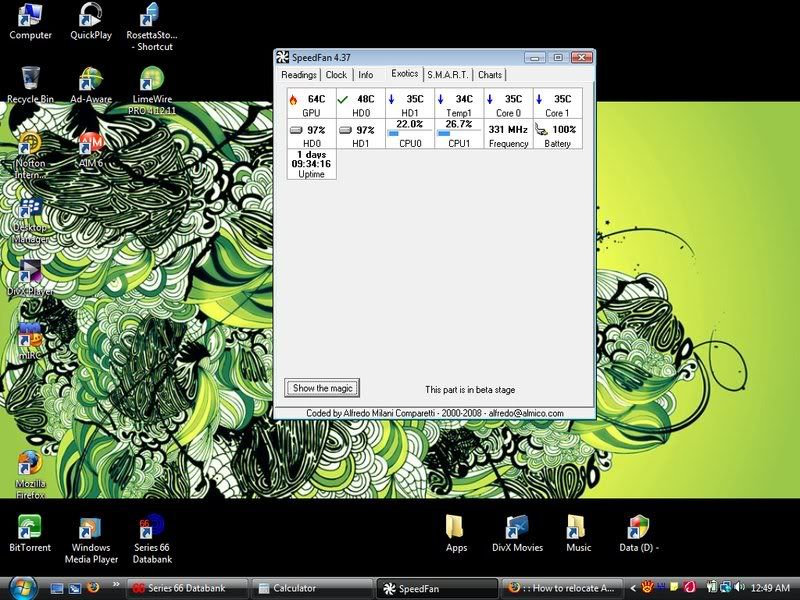Switch to Series 66 Databank taskbar button
The width and height of the screenshot is (800, 600).
tap(186, 588)
